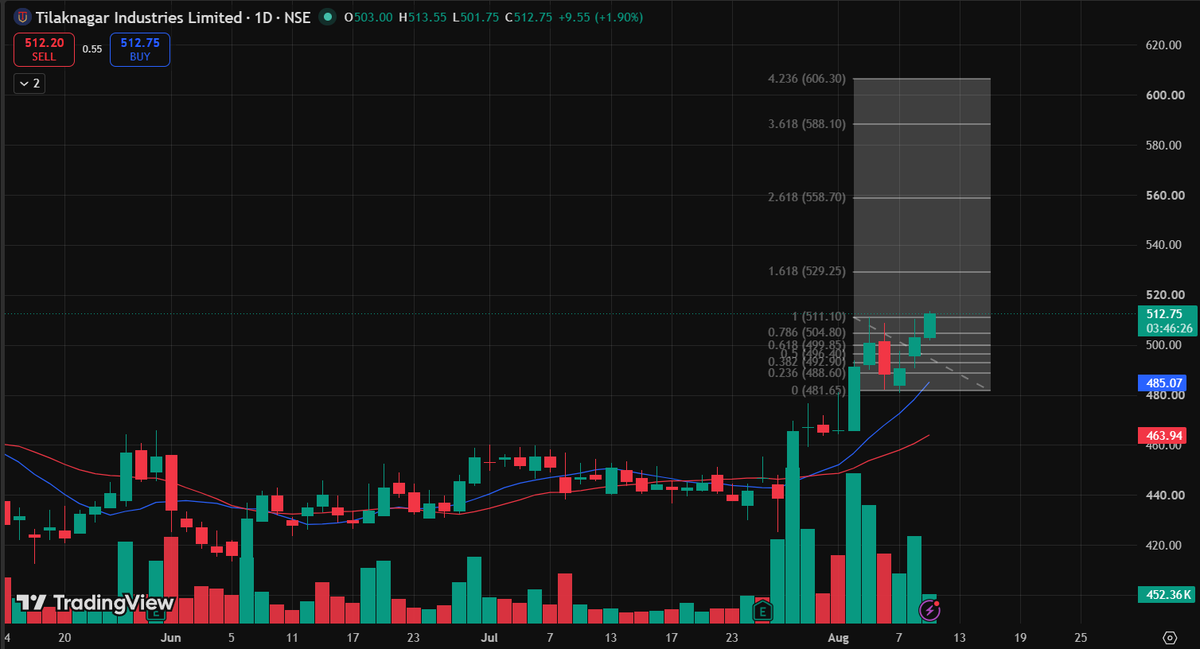The height and width of the screenshot is (649, 1200).
Task: Select the Fib level label 1.618 (529.25)
Action: (807, 271)
